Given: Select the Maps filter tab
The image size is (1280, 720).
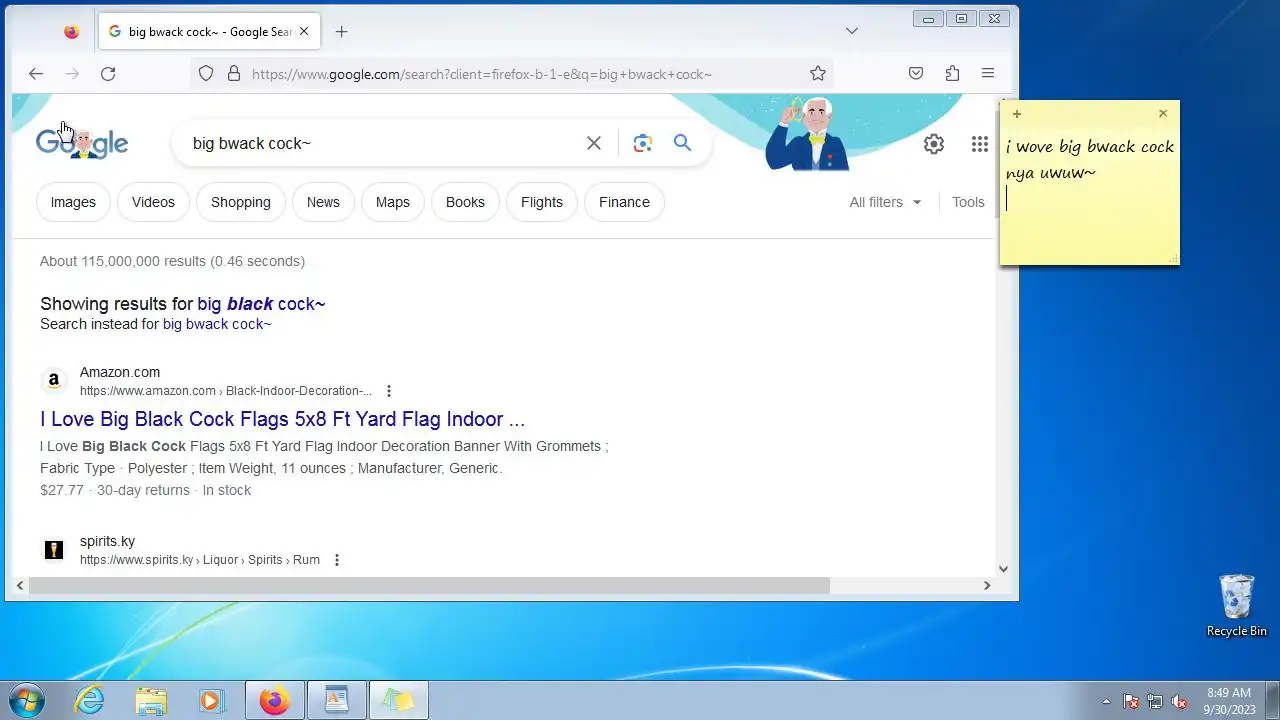Looking at the screenshot, I should (393, 202).
